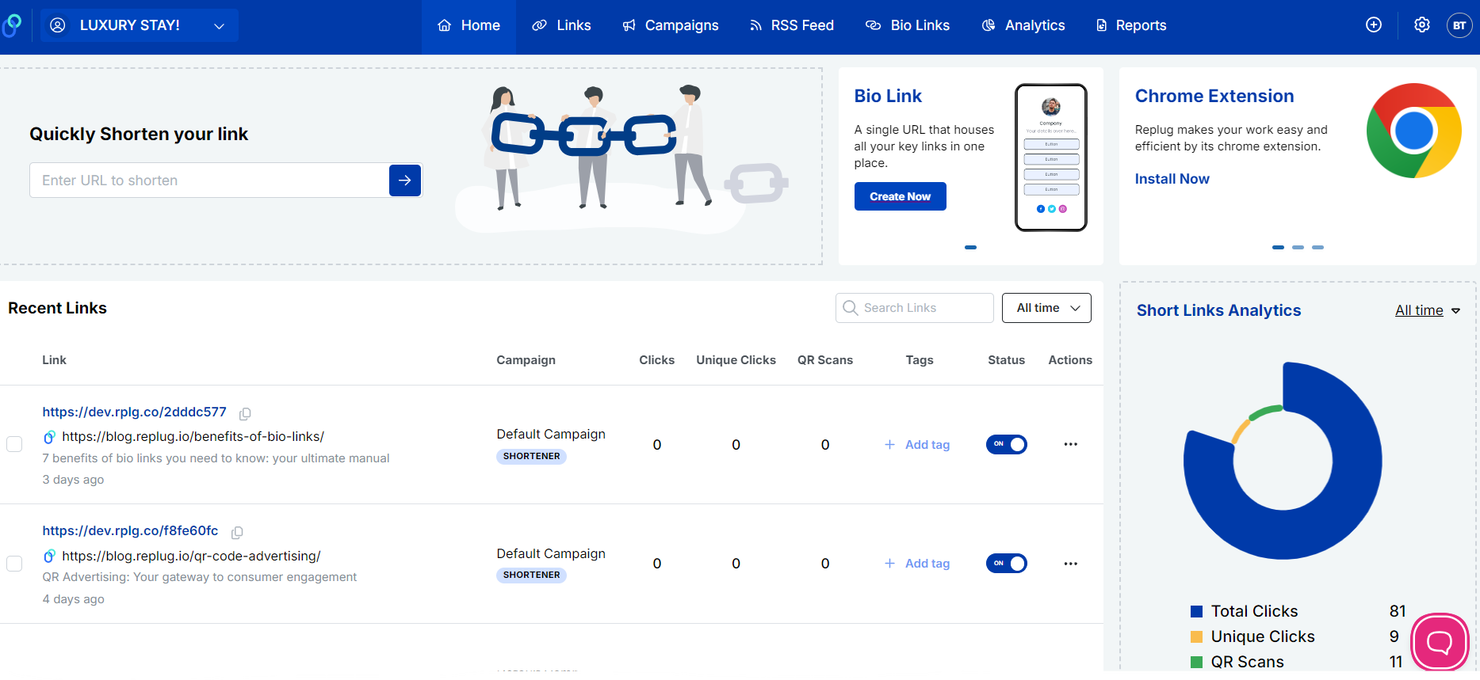
Task: Click the favicon beside qr-code-advertising URL
Action: point(49,556)
